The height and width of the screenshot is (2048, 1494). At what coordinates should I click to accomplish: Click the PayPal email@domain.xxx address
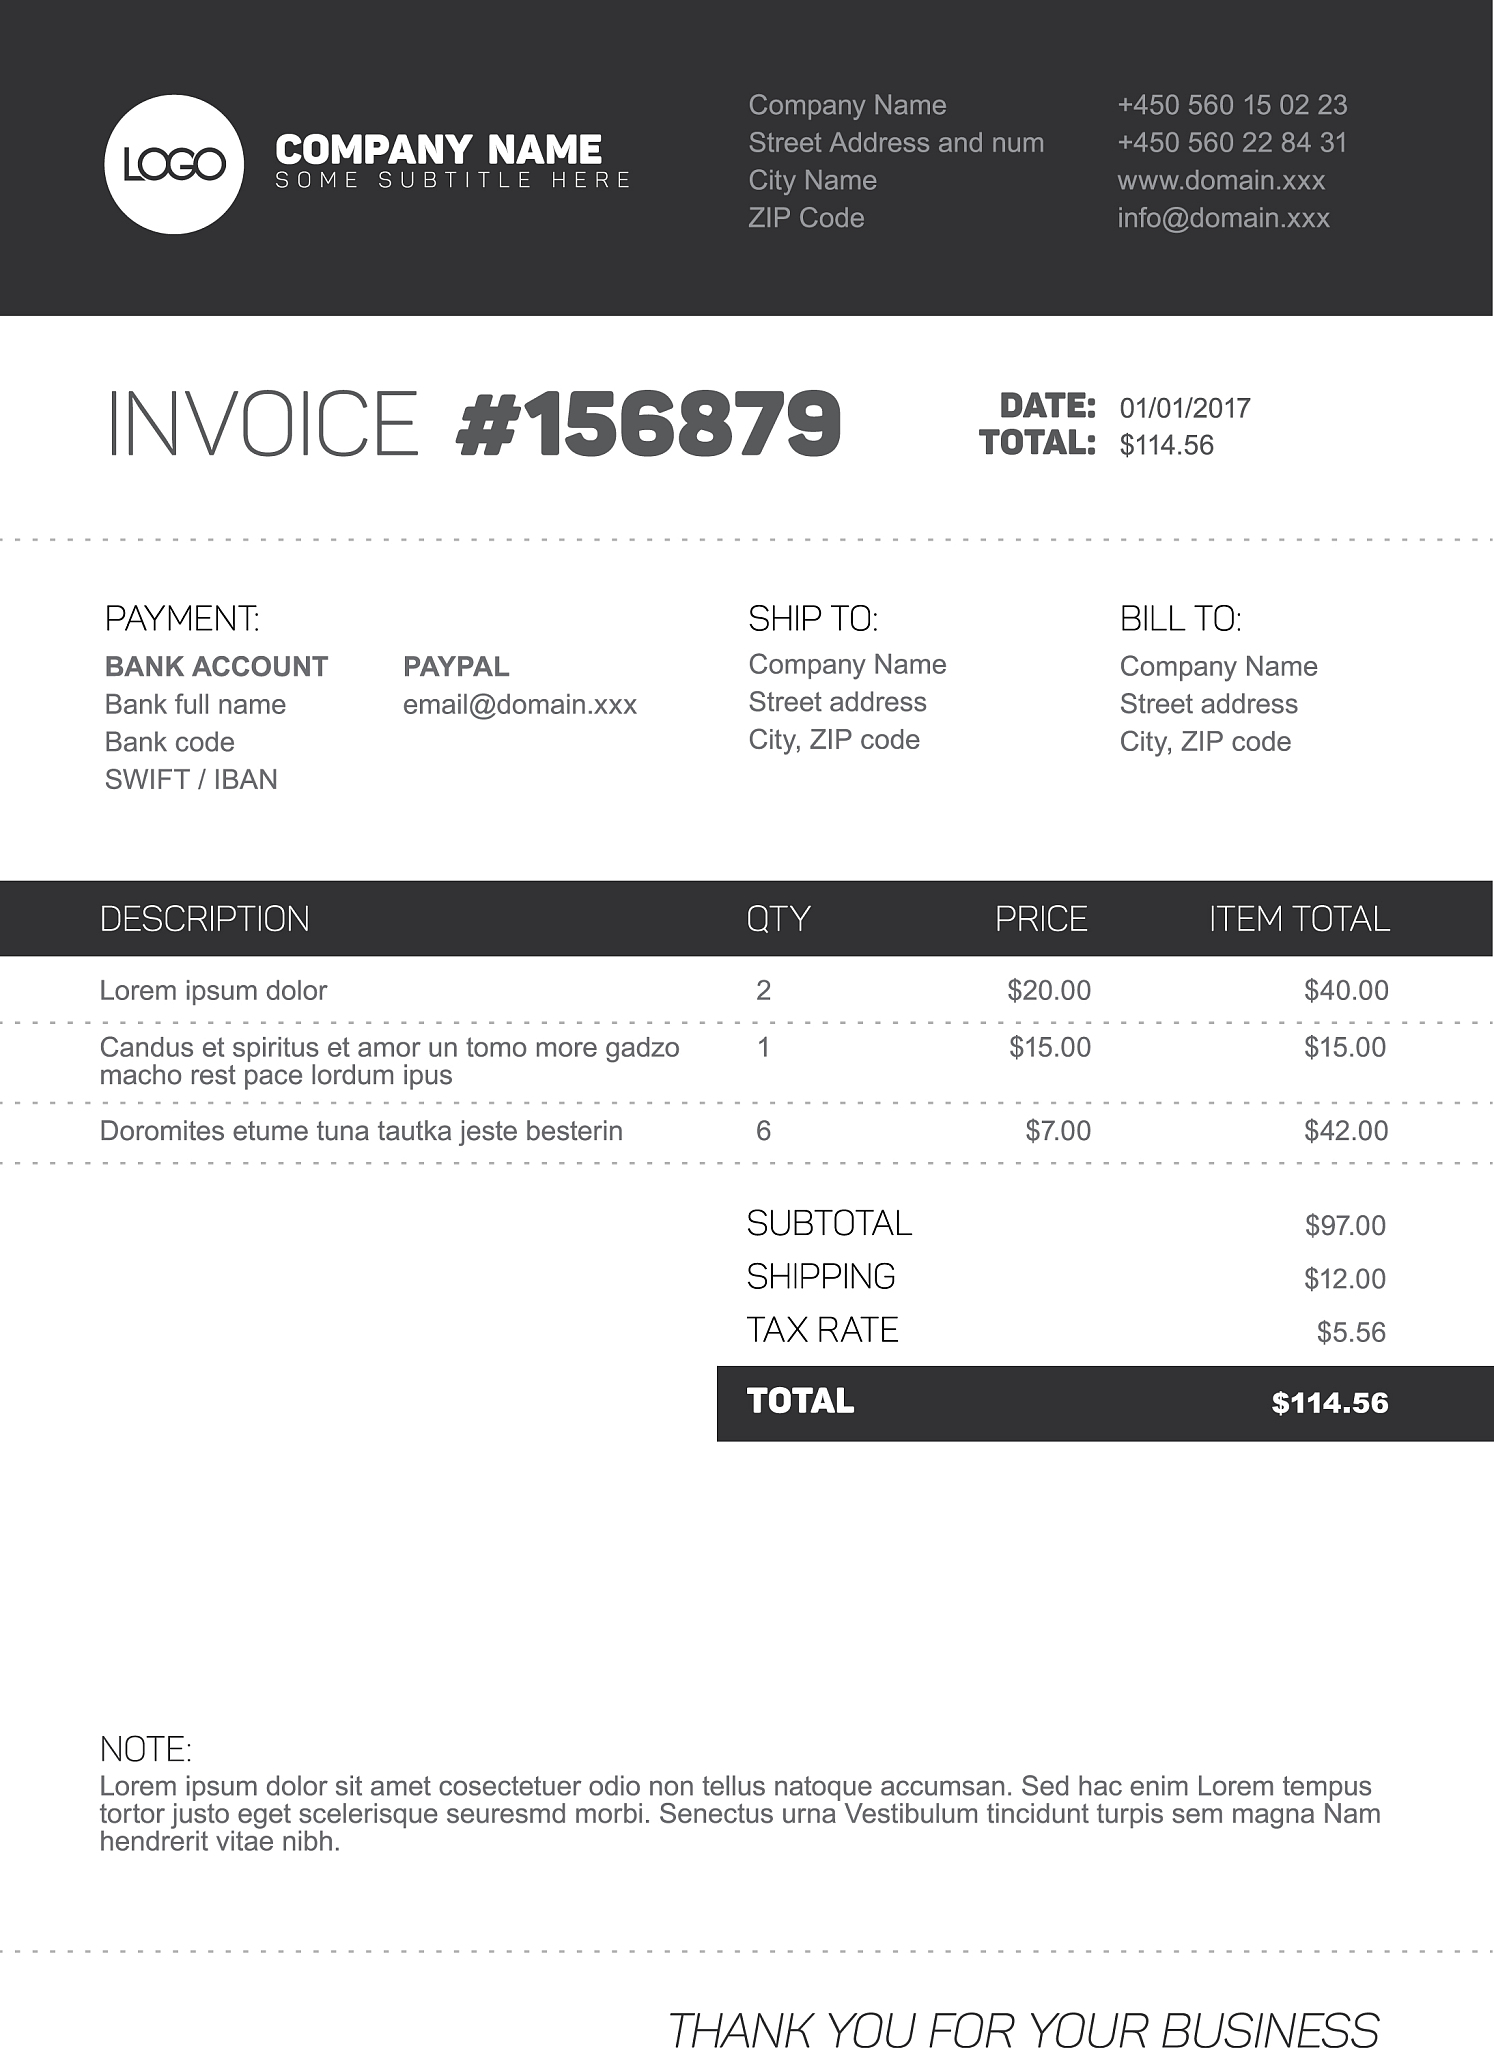coord(519,705)
